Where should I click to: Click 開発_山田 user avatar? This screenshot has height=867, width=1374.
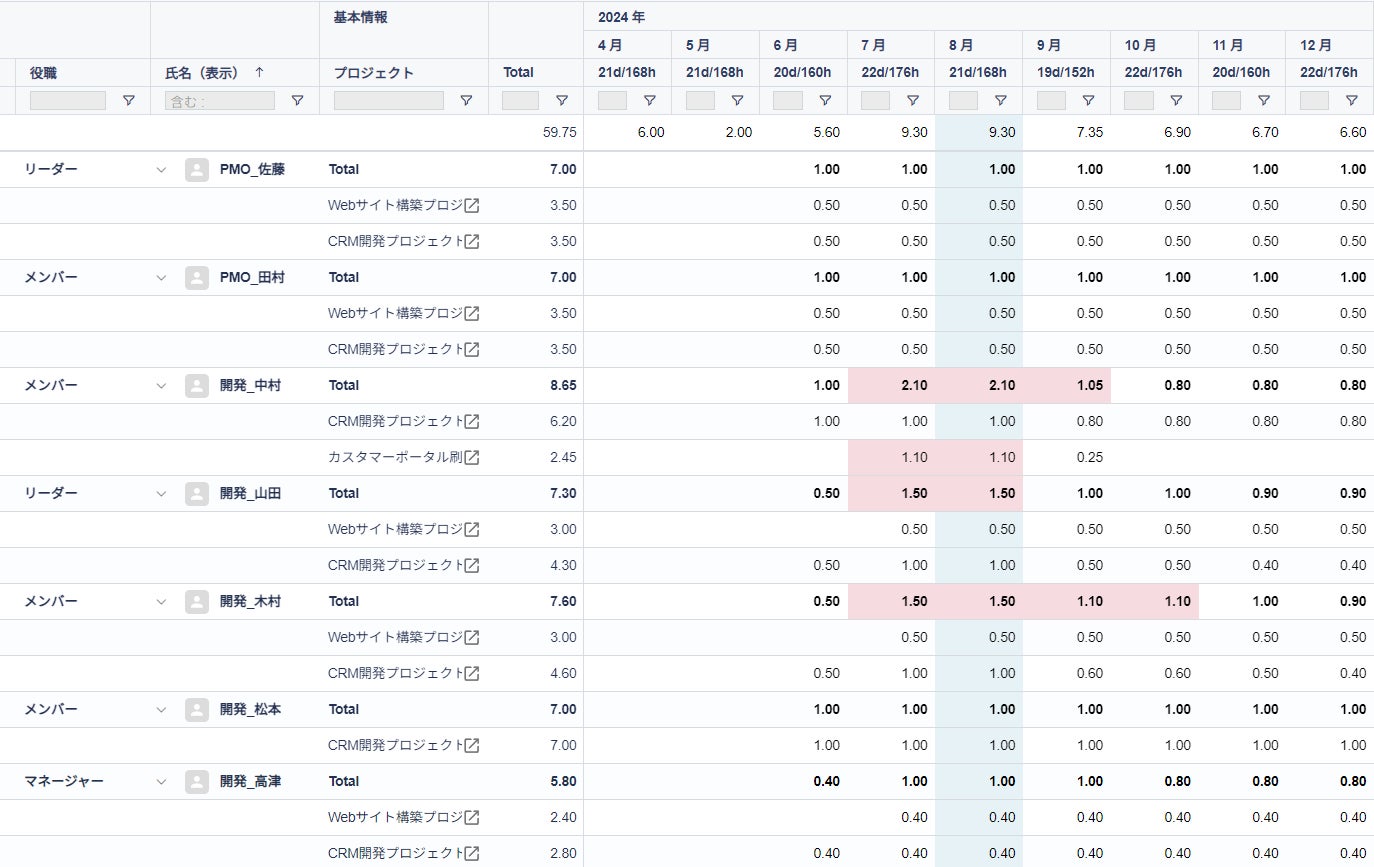tap(197, 493)
